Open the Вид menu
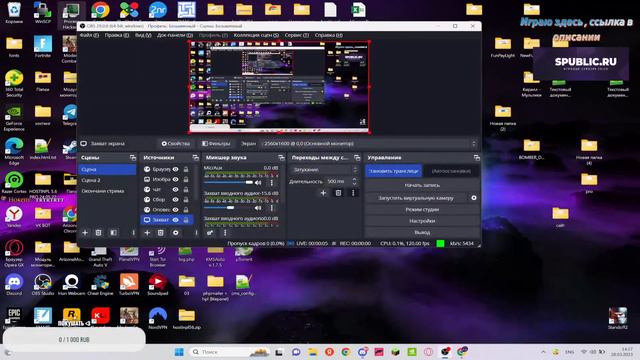This screenshot has height=360, width=640. point(143,35)
